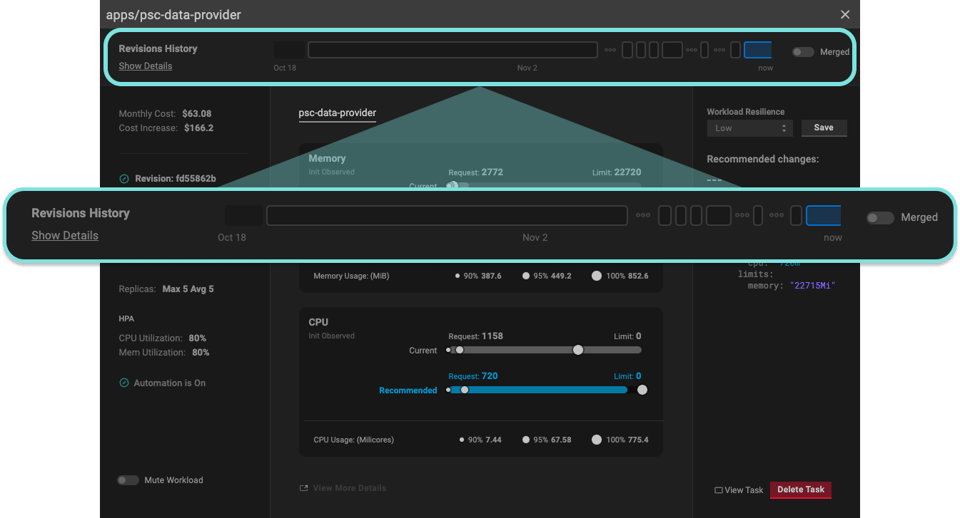Select the Monthly Cost value $63.08
The height and width of the screenshot is (518, 960).
click(x=197, y=113)
